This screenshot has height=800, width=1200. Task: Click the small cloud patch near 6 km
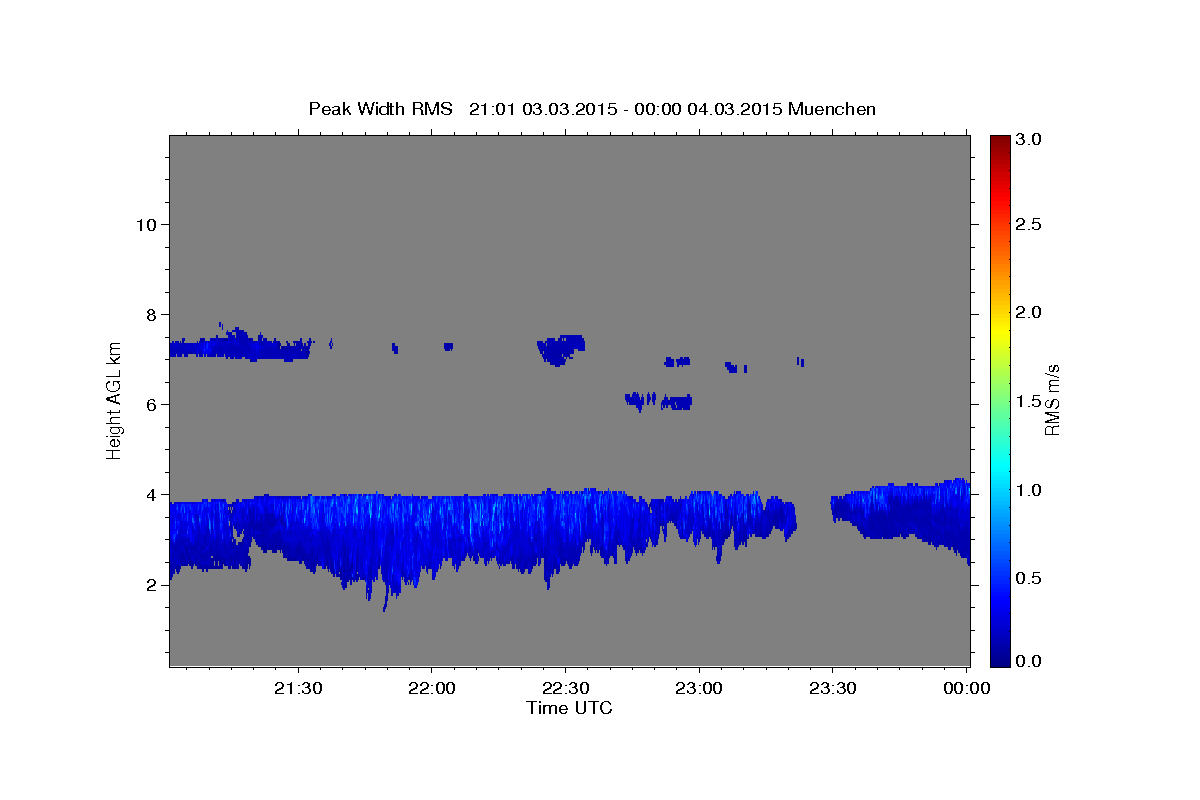(x=660, y=401)
